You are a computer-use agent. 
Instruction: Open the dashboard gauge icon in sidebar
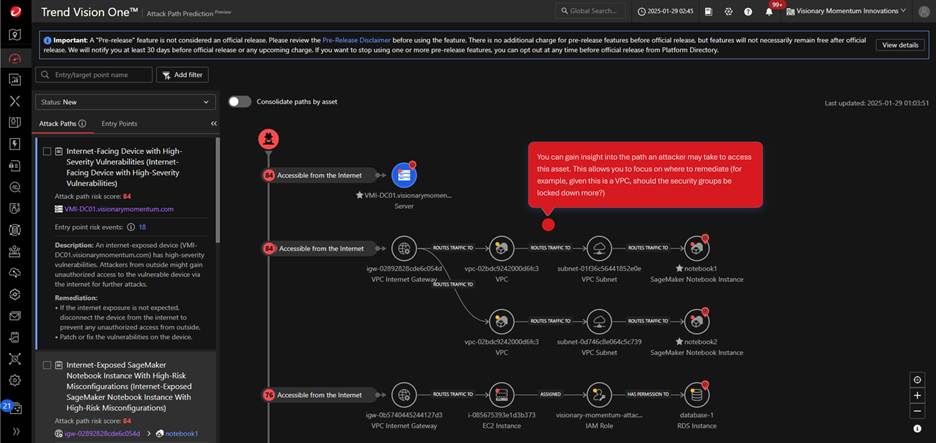(16, 58)
